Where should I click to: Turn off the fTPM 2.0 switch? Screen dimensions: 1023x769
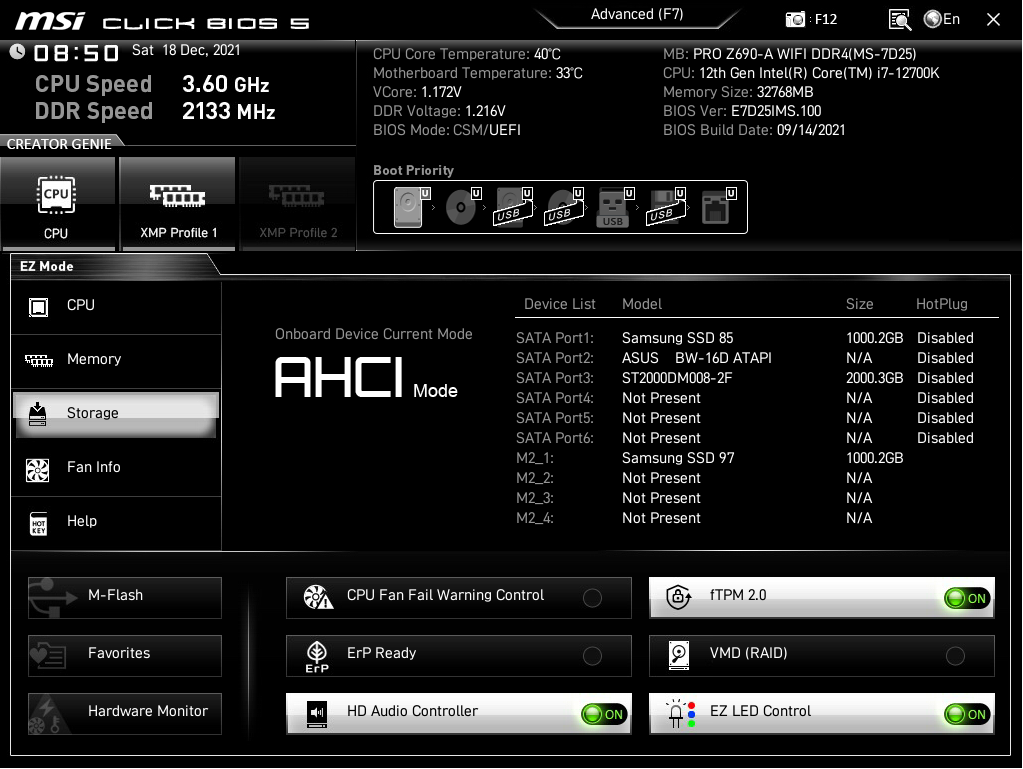pos(967,598)
